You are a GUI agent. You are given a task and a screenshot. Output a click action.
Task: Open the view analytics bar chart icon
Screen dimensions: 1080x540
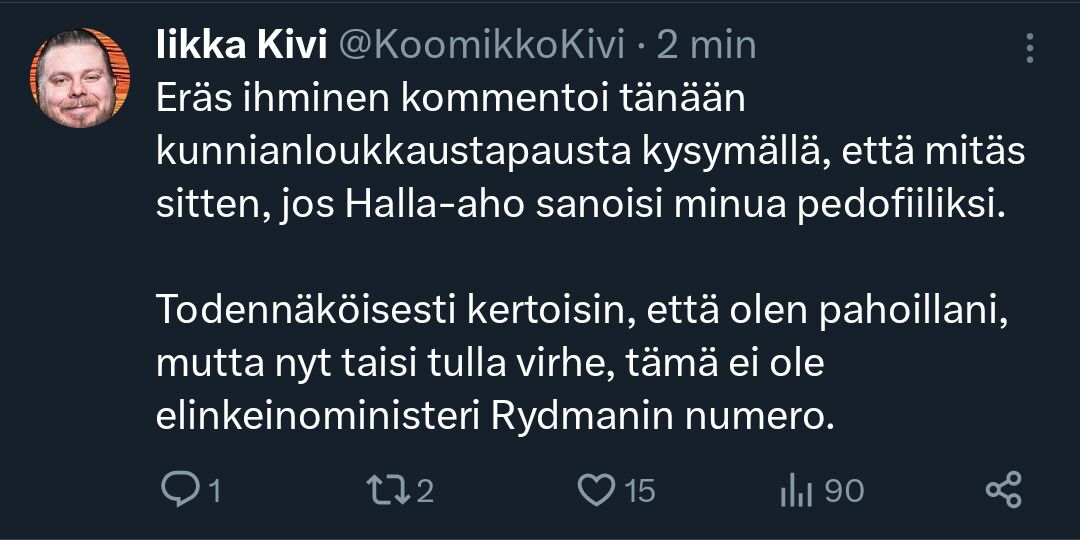[x=793, y=490]
